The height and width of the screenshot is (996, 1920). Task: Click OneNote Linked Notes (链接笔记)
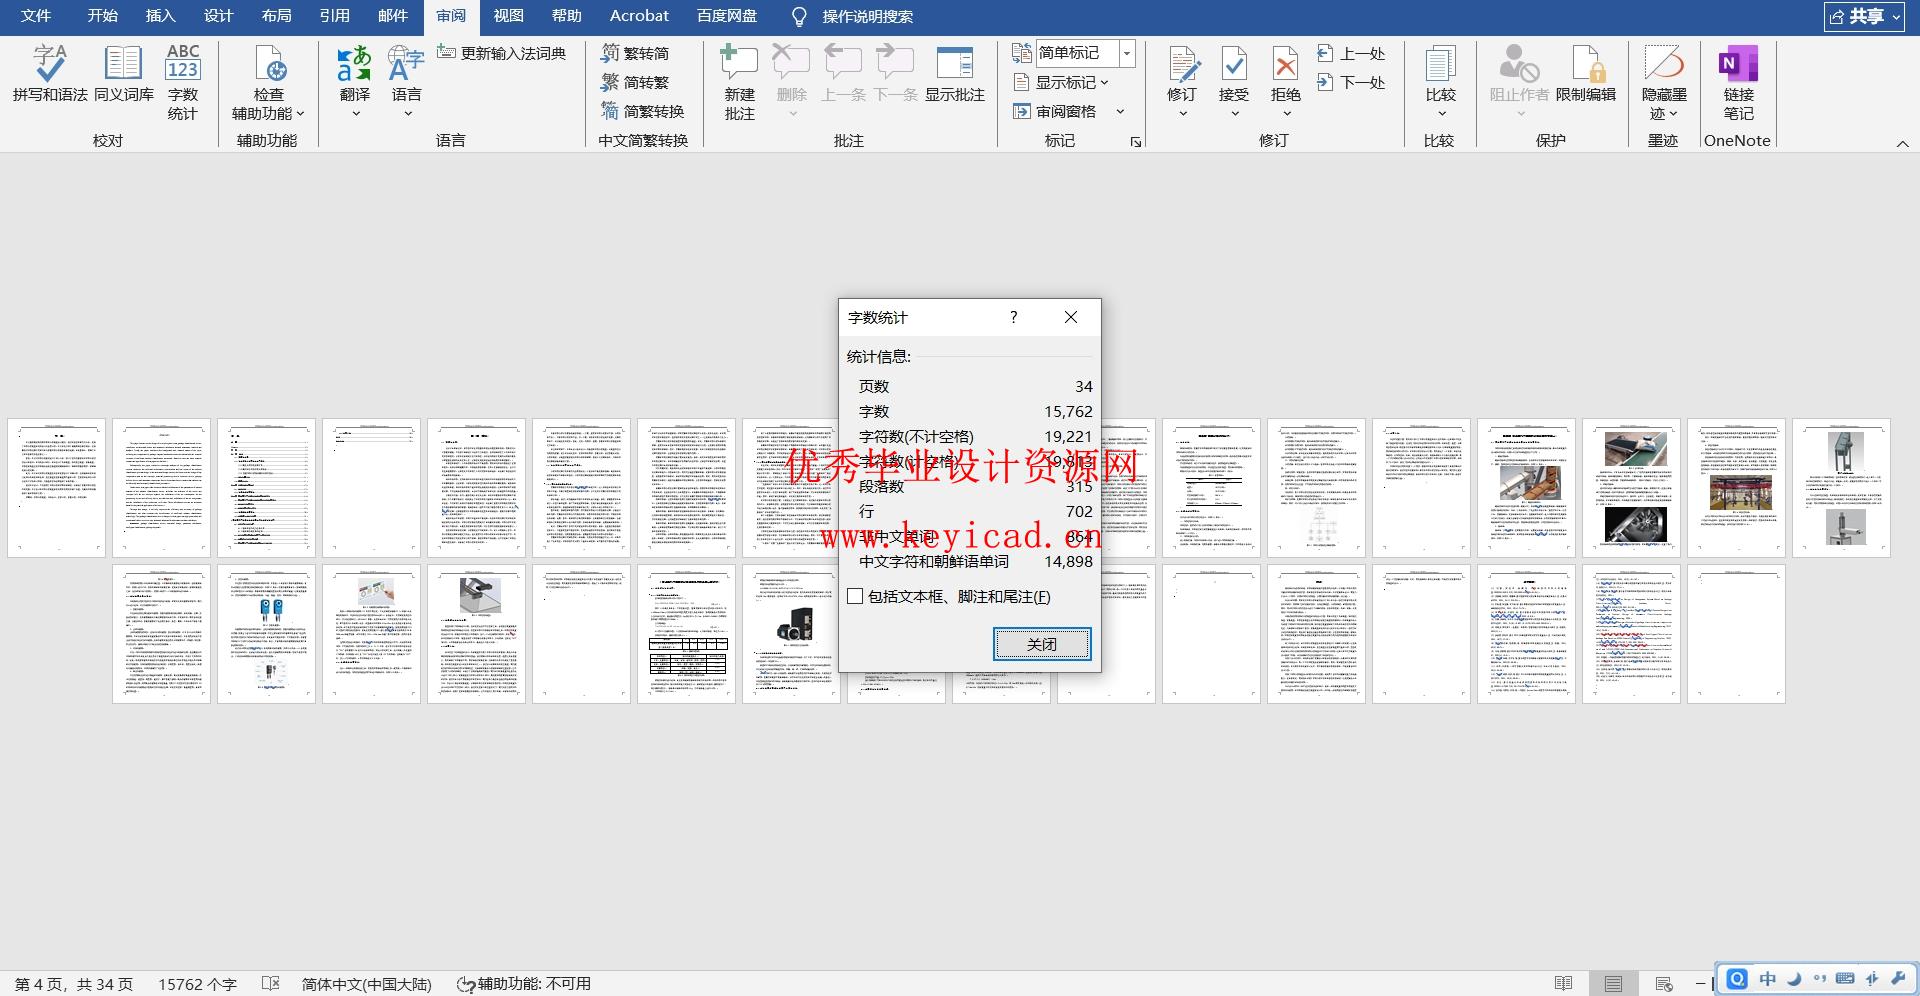pos(1738,82)
